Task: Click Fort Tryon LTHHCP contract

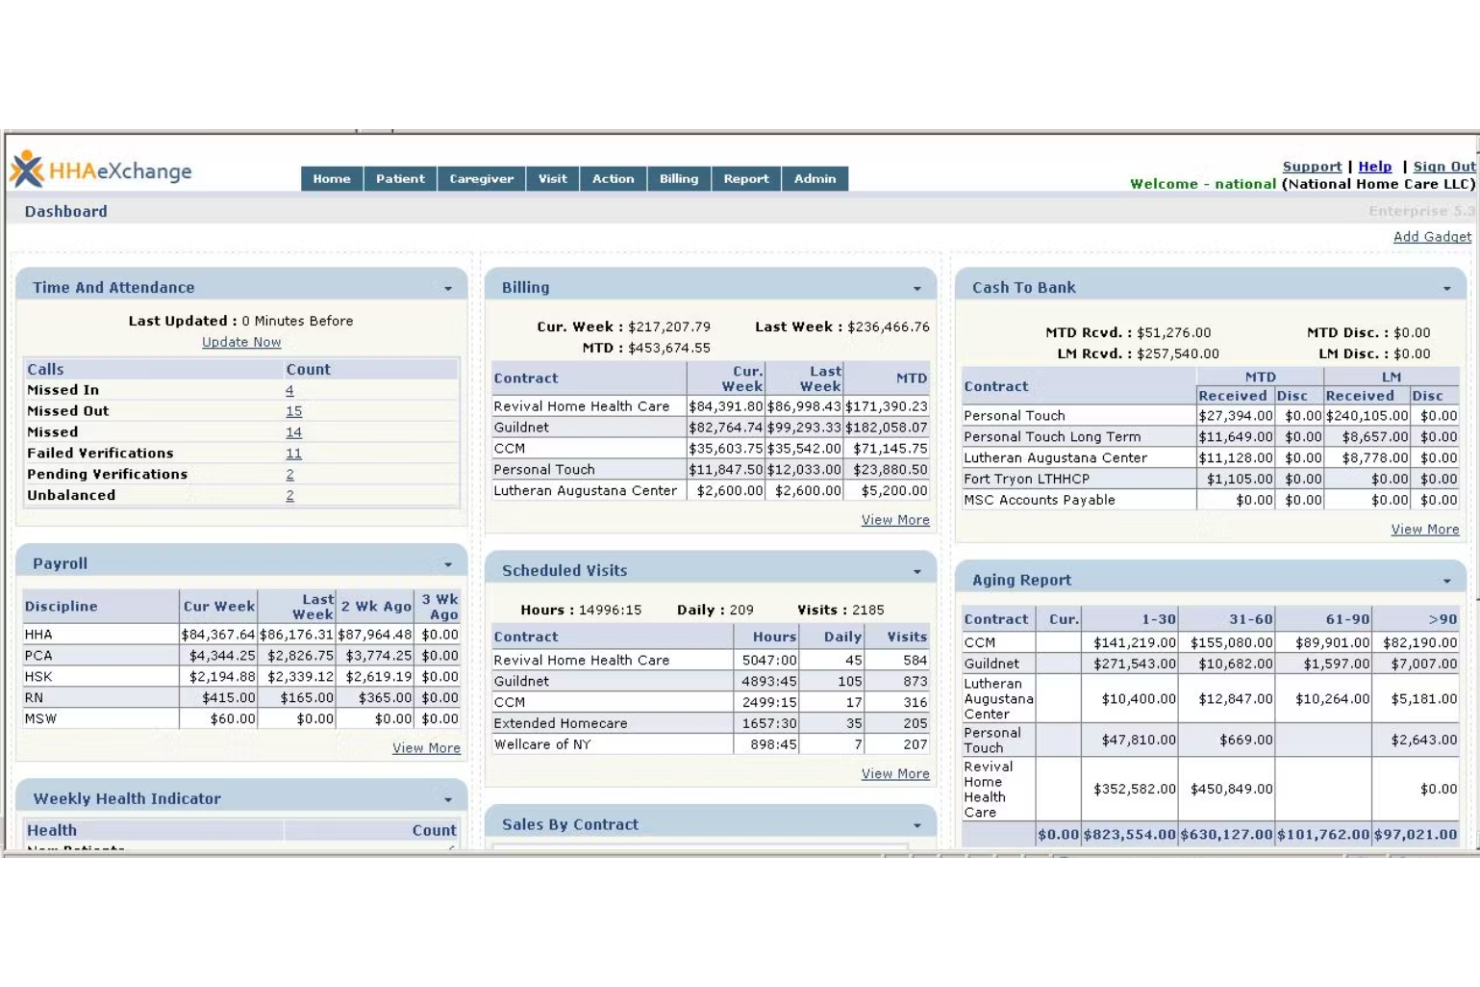Action: click(x=1026, y=479)
